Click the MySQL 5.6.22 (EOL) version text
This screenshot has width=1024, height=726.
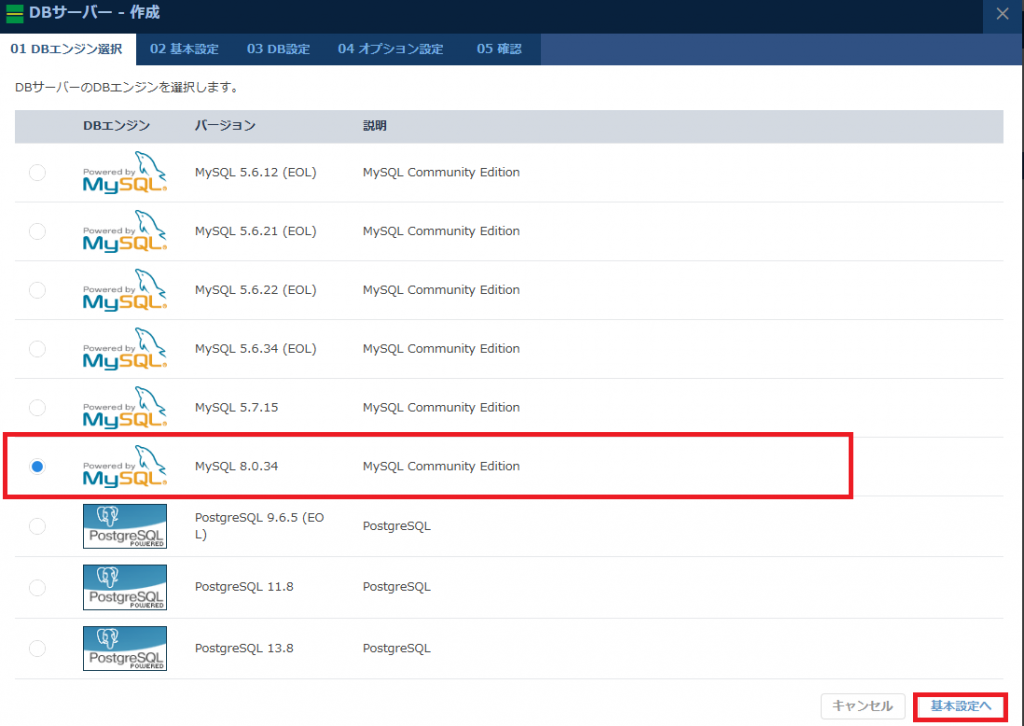255,290
